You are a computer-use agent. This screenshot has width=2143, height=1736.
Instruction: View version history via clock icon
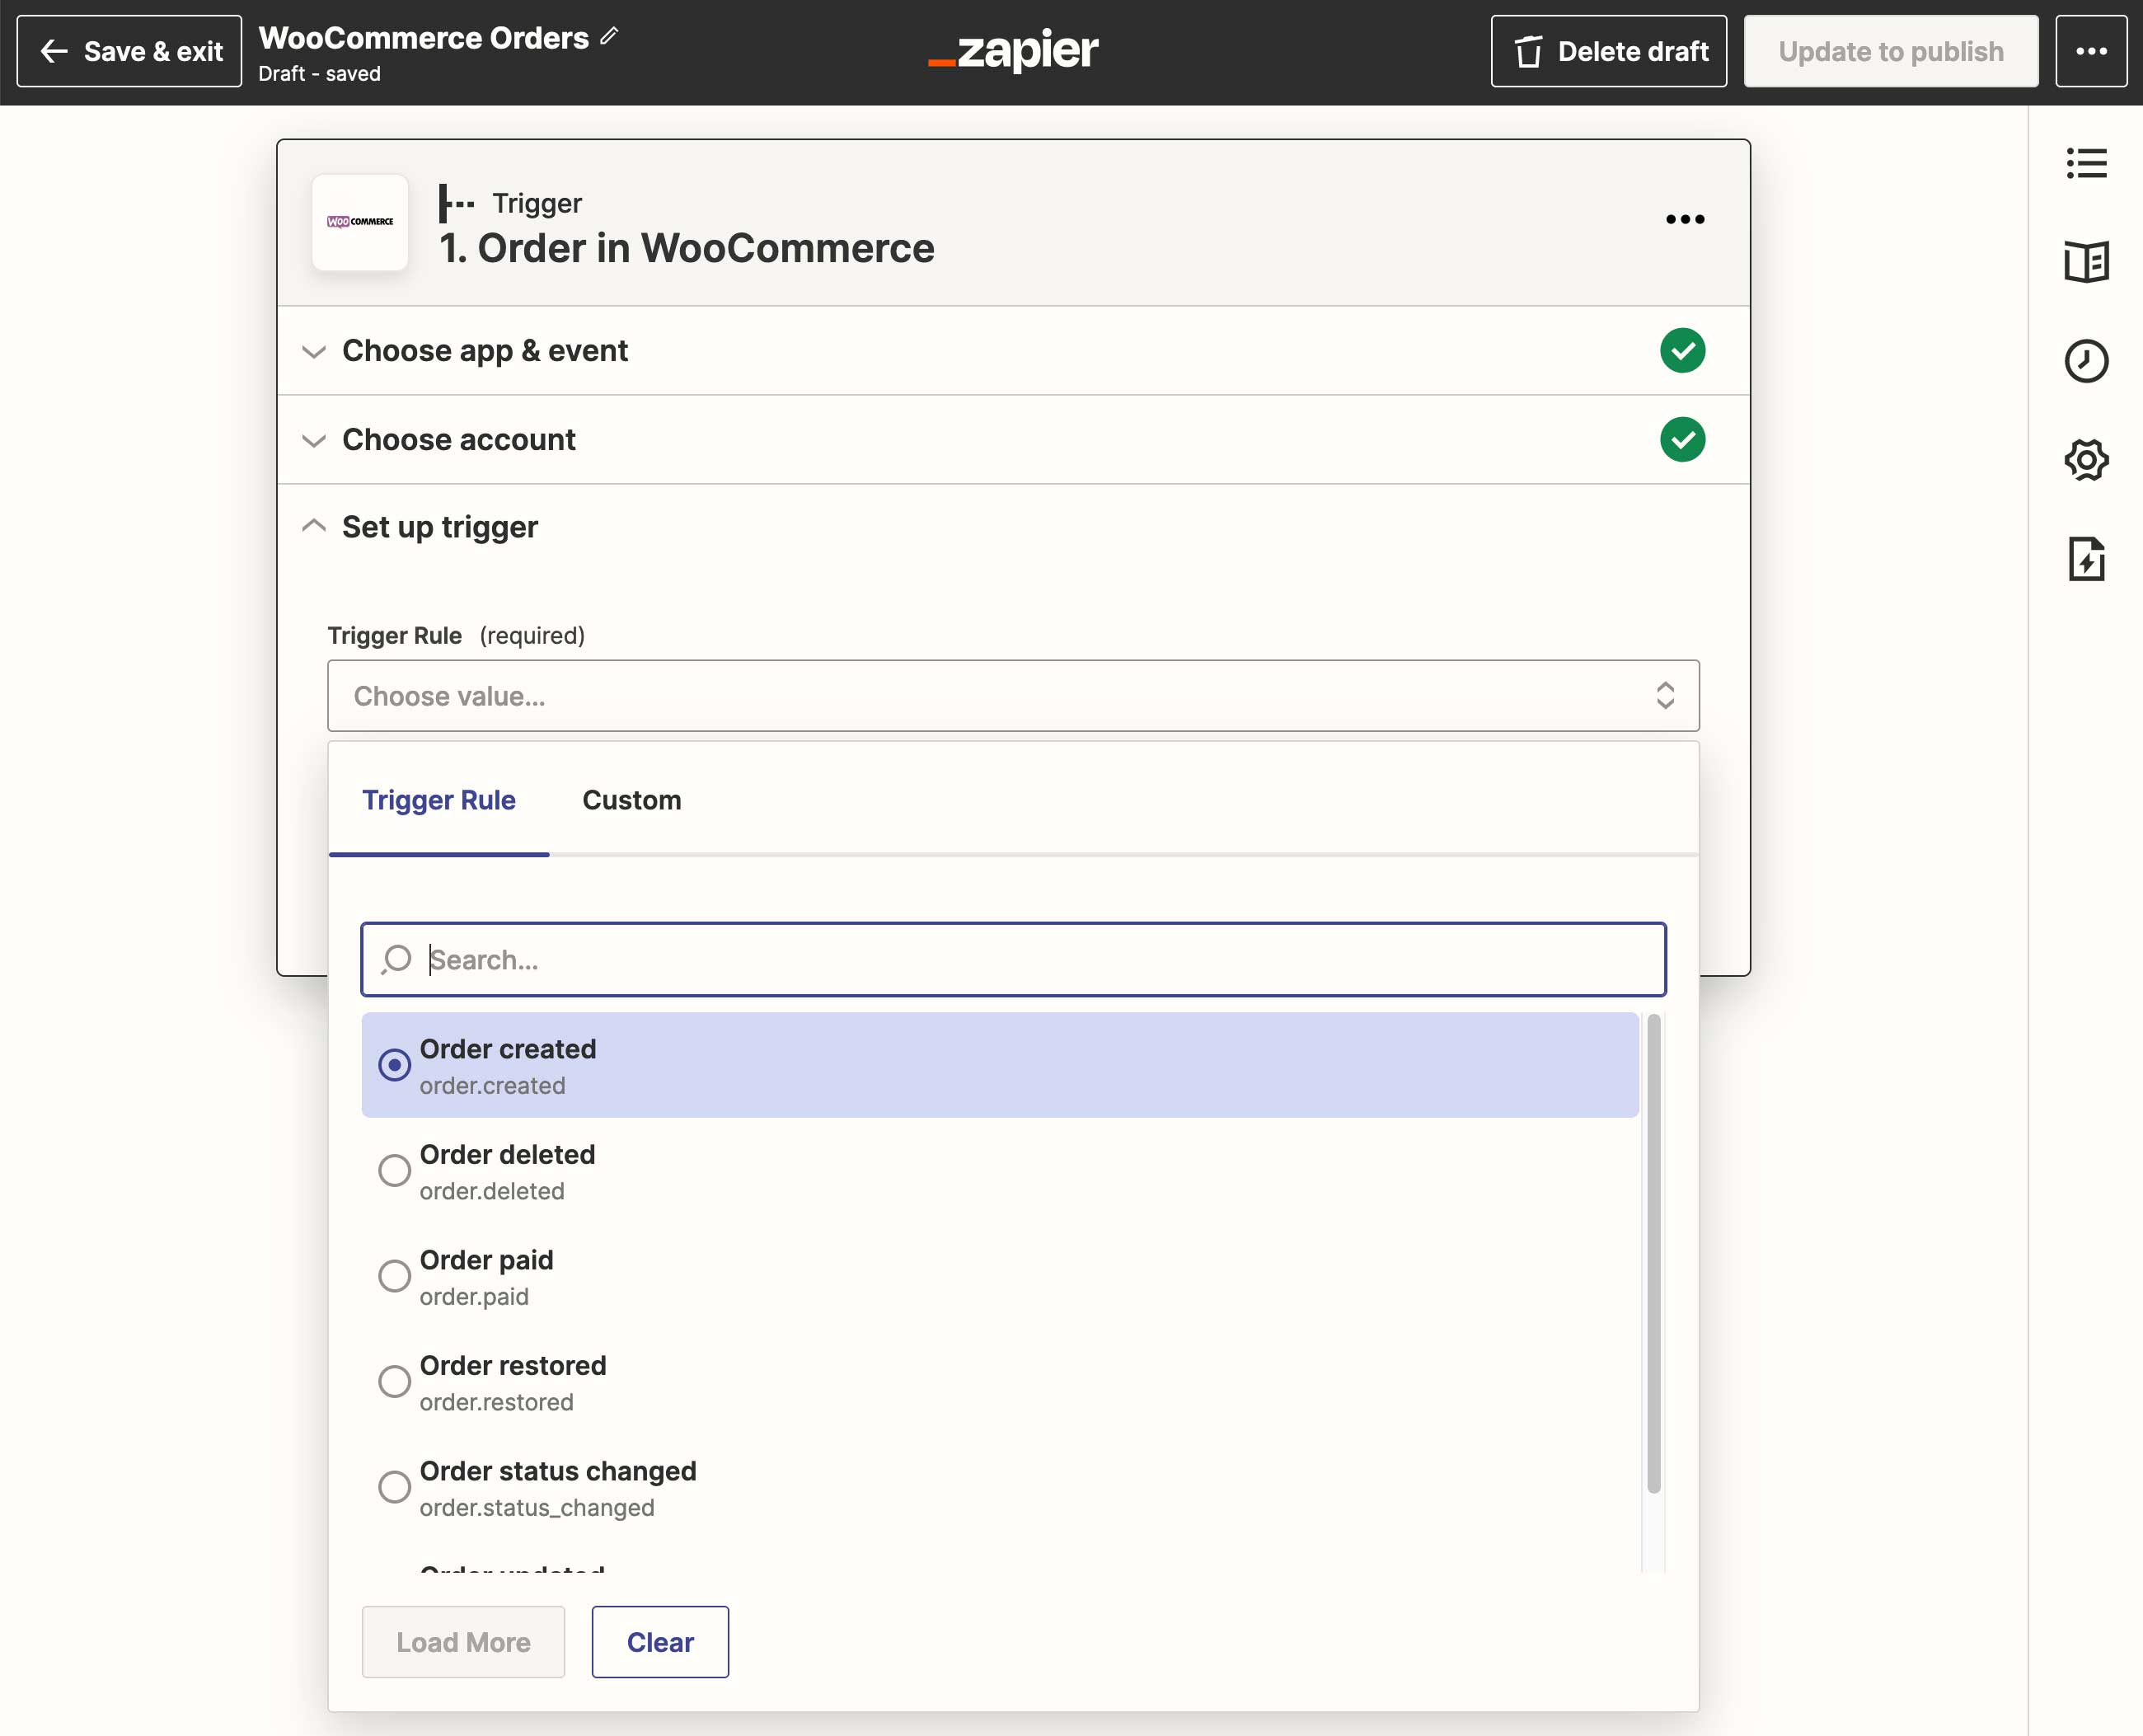pos(2087,361)
